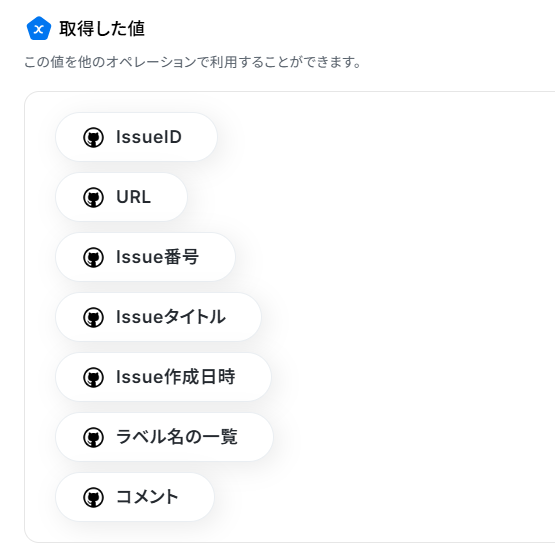Click the GitHub icon beside コメント

pos(93,497)
